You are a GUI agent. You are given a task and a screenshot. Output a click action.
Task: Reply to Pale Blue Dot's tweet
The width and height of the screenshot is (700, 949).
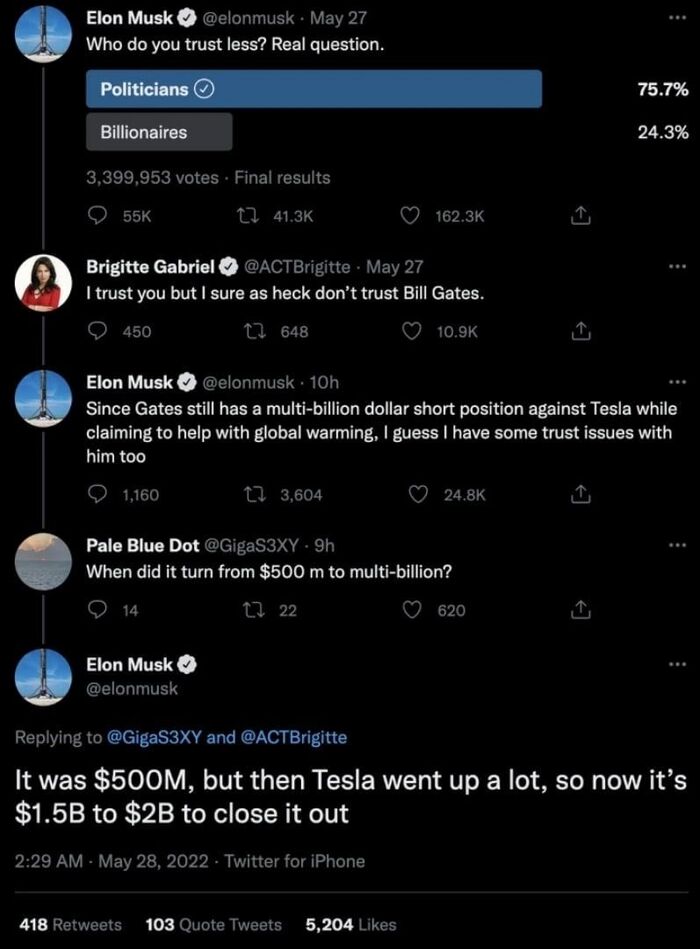click(99, 610)
